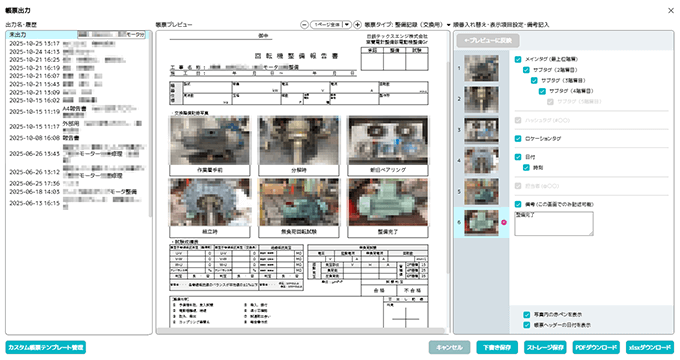Image resolution: width=680 pixels, height=360 pixels.
Task: Click the キャンセル button
Action: click(x=449, y=347)
